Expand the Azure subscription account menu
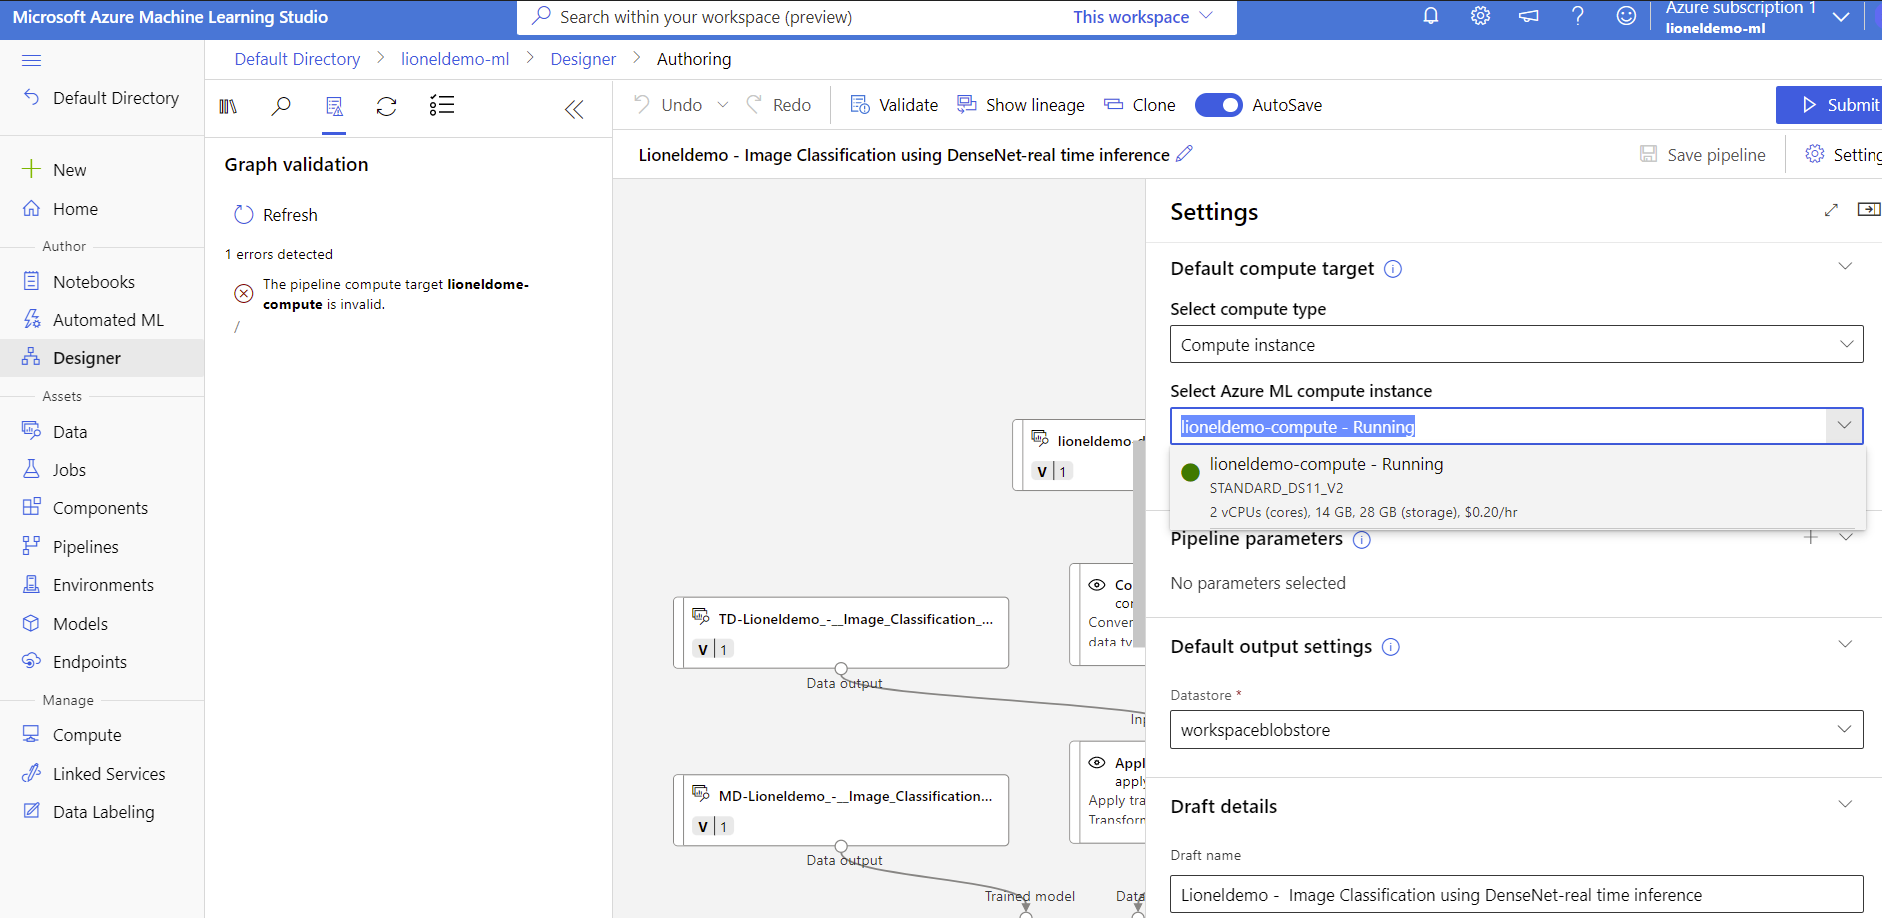 pyautogui.click(x=1841, y=17)
